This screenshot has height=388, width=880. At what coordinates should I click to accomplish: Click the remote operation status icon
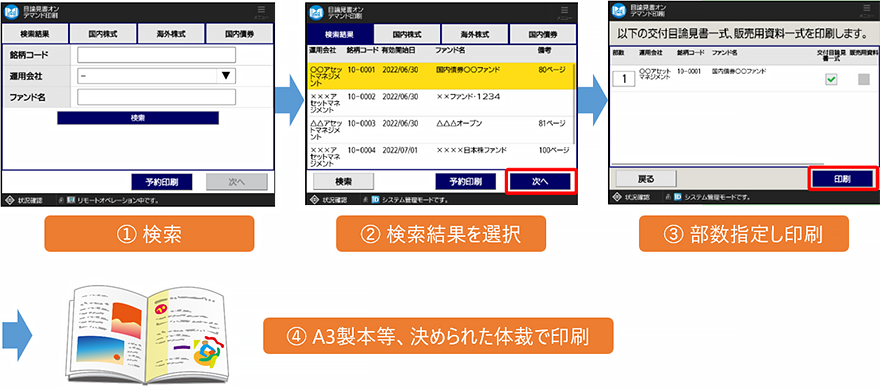(x=71, y=199)
